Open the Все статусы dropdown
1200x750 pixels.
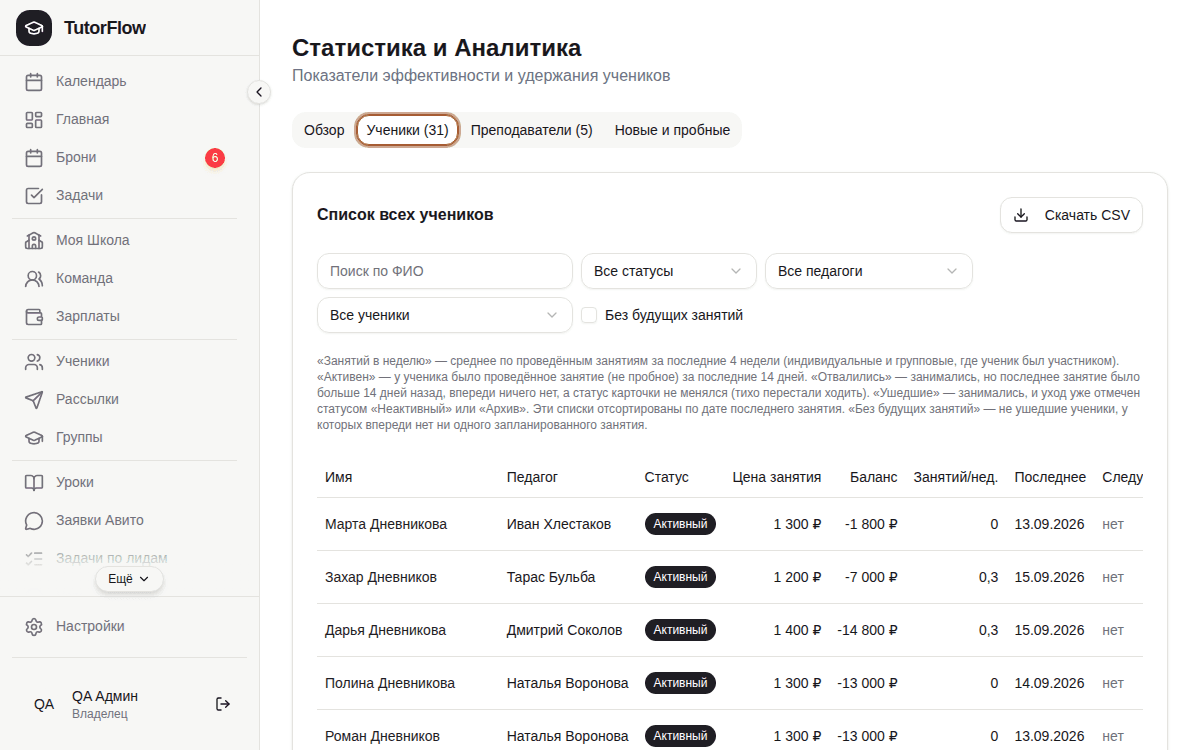668,271
